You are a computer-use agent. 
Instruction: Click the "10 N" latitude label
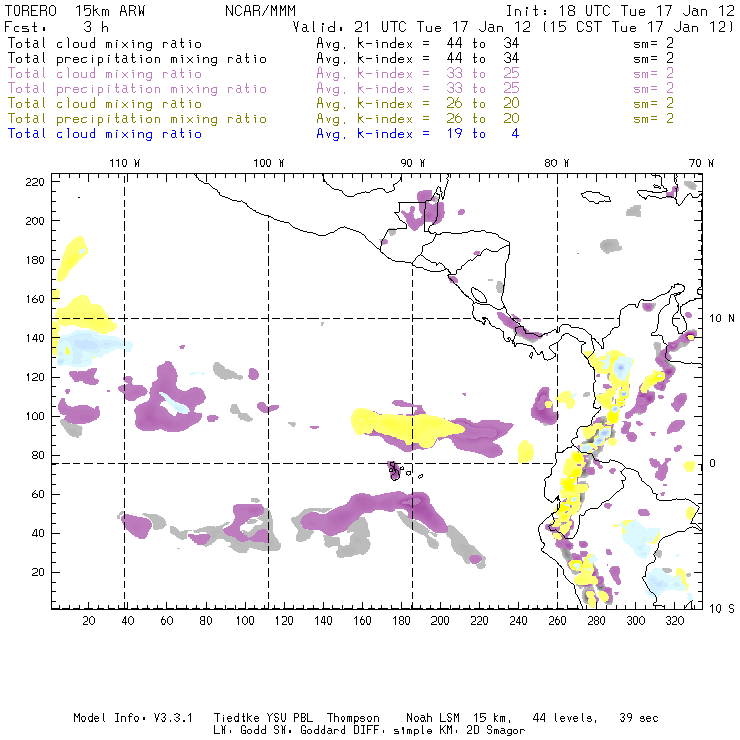722,319
